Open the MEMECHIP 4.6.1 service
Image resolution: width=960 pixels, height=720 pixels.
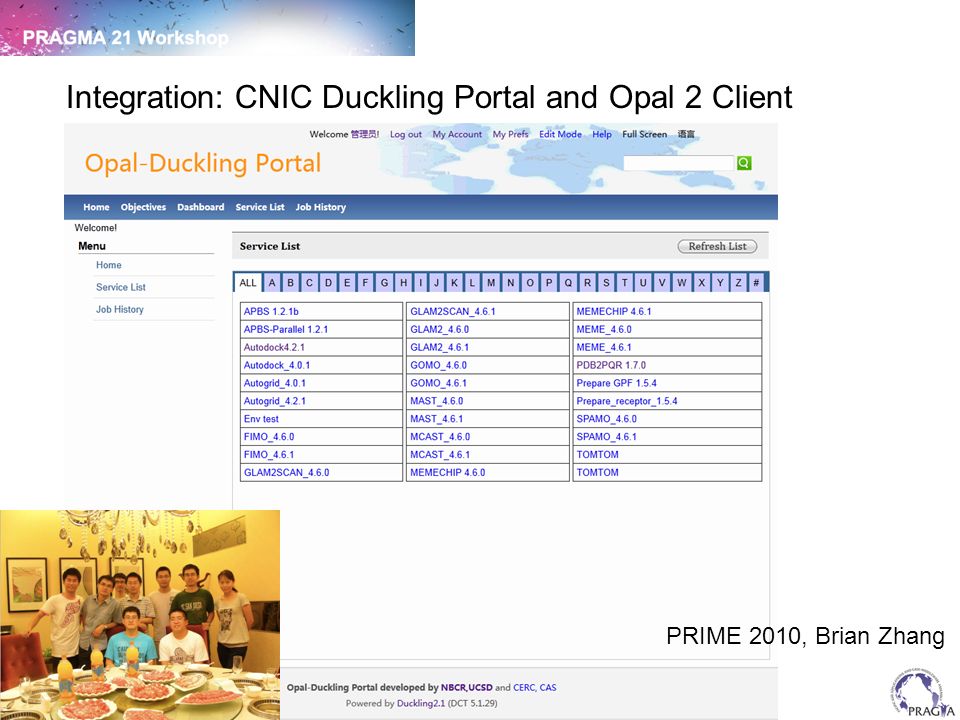pos(614,311)
